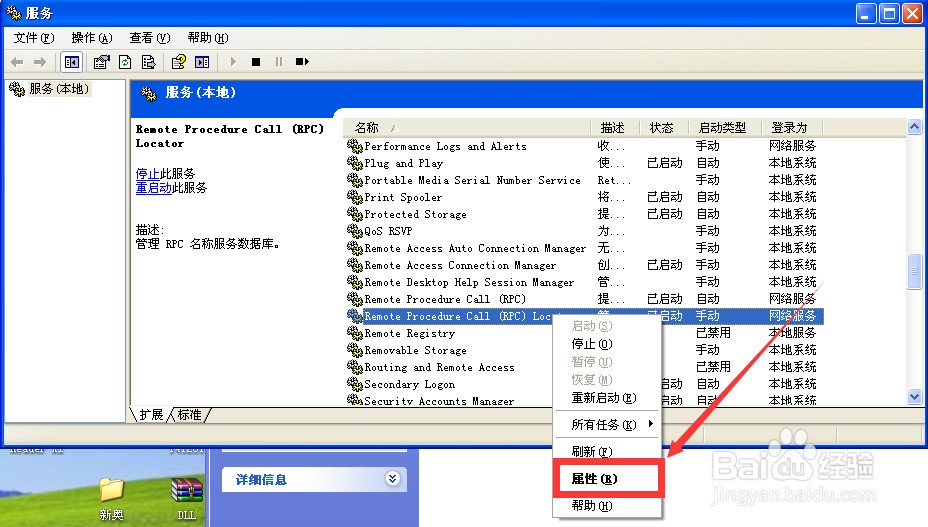Click the Forward arrow toolbar icon
Screen dimensions: 928x527
pyautogui.click(x=40, y=62)
